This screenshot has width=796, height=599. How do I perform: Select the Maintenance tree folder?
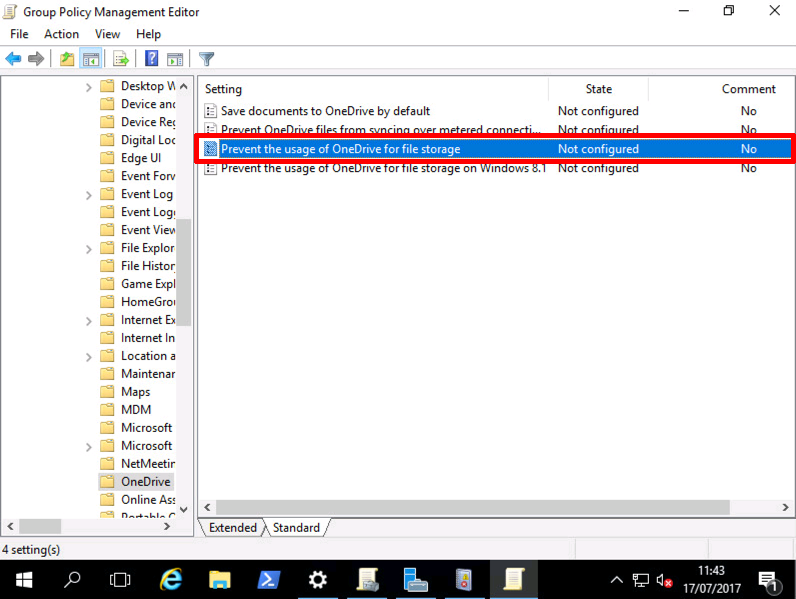pyautogui.click(x=148, y=374)
